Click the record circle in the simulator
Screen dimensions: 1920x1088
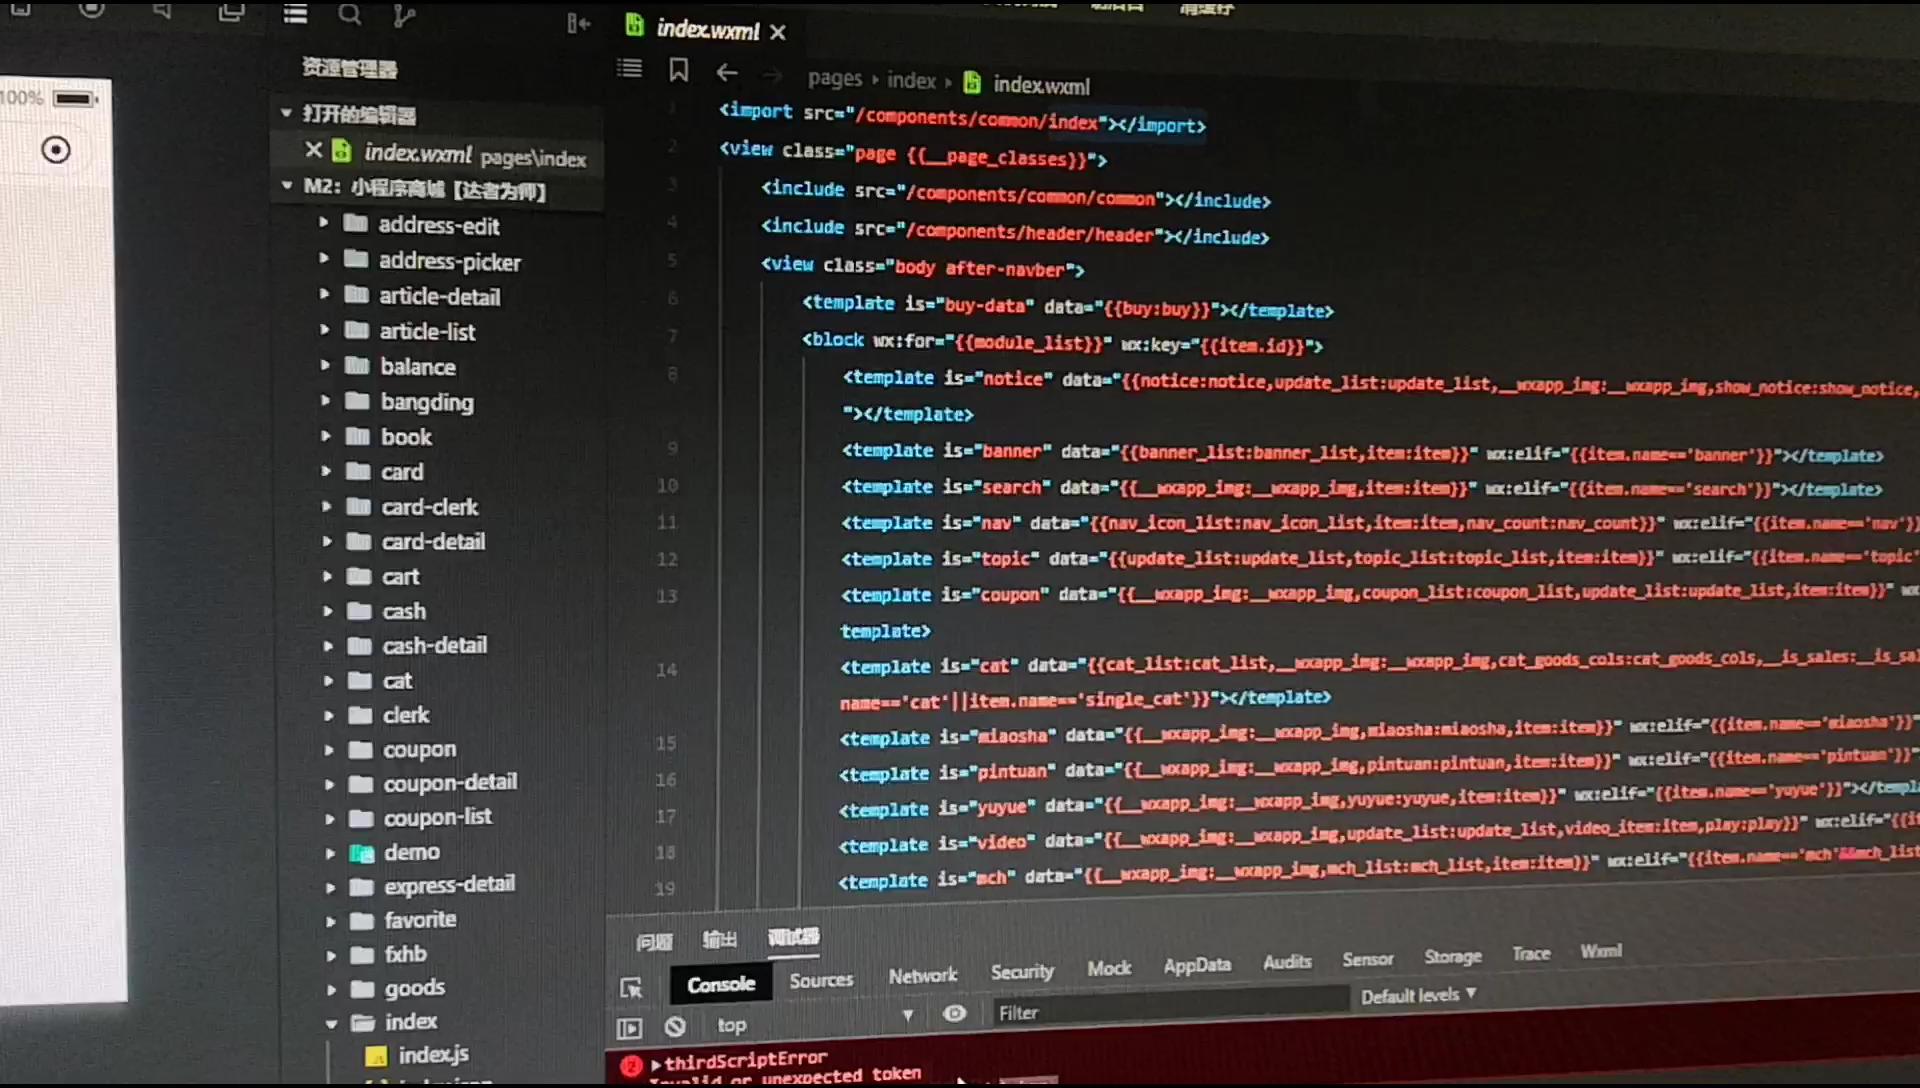[56, 150]
